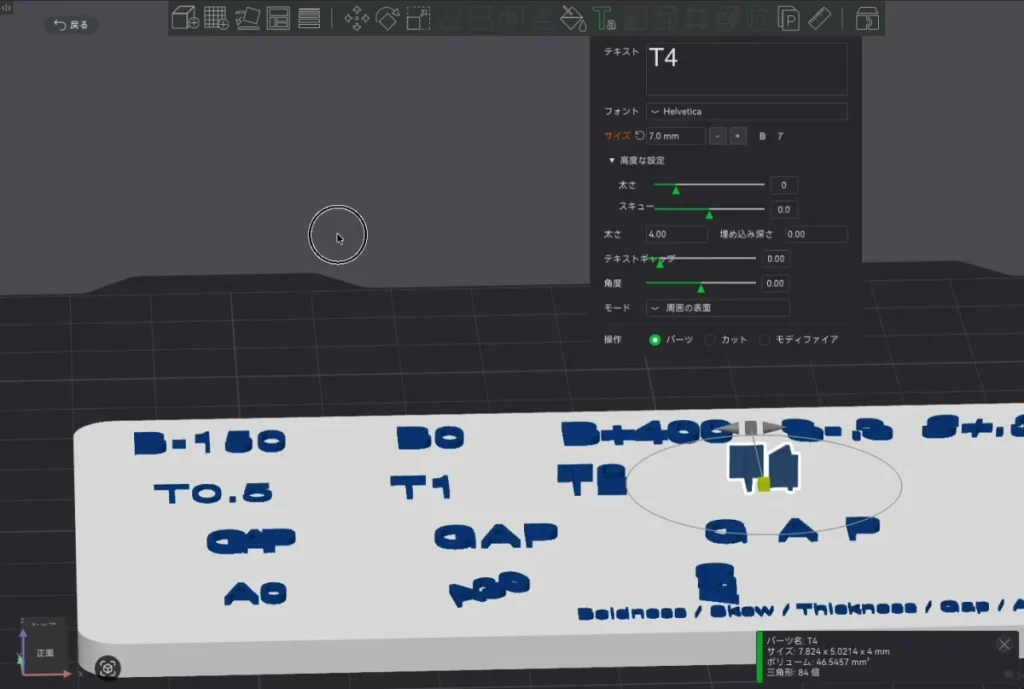
Task: Click the スキュー skew slider
Action: (x=709, y=210)
